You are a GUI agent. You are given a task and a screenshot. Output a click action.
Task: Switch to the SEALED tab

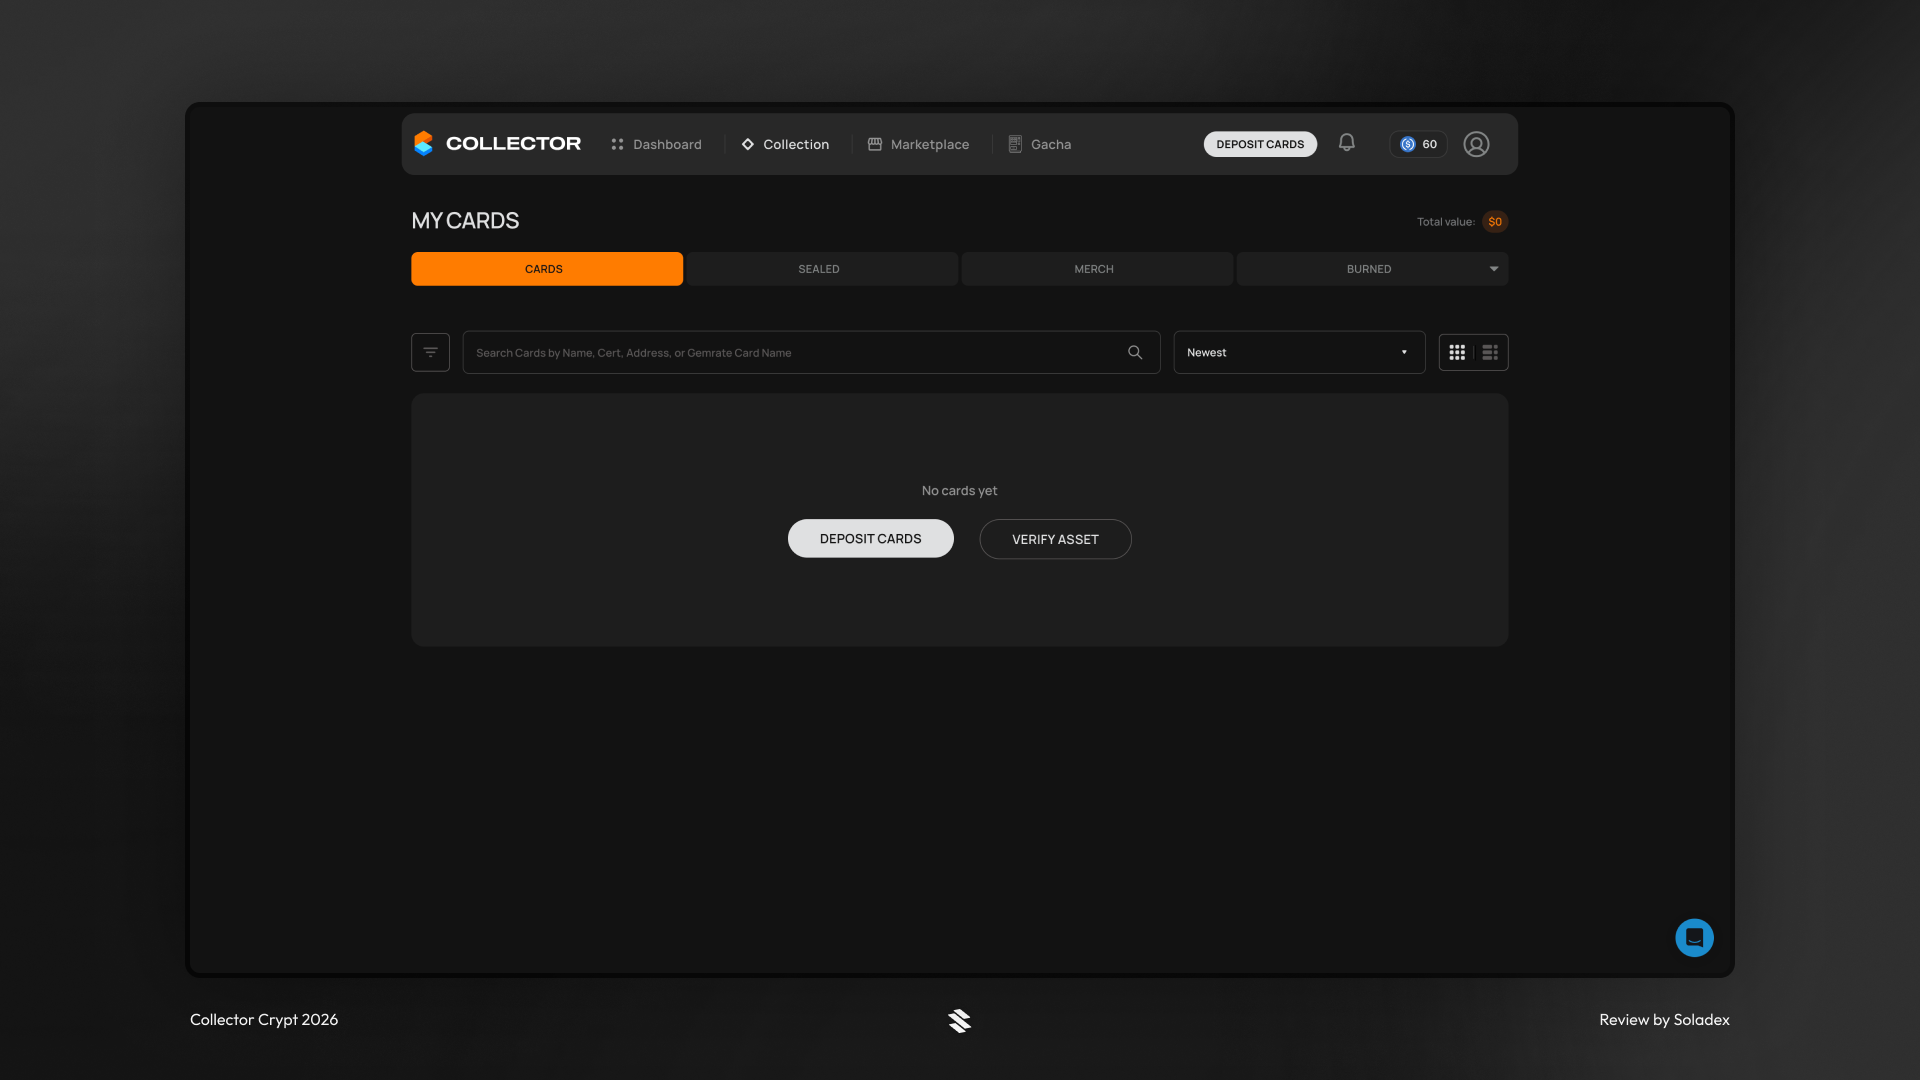pyautogui.click(x=821, y=268)
